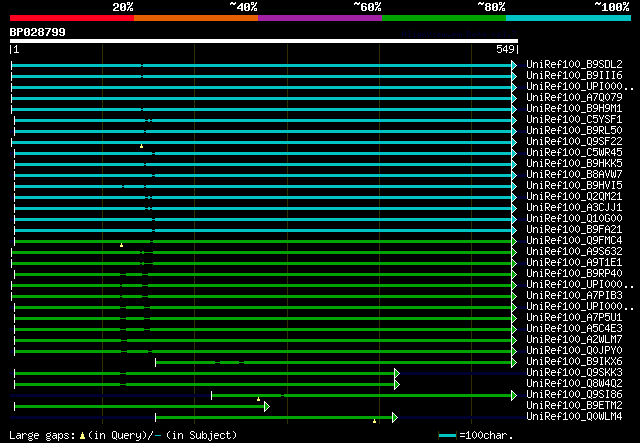Click the green arrowhead ending the Q9SKK3 alignment
Viewport: 640px width, 443px height.
coord(397,373)
